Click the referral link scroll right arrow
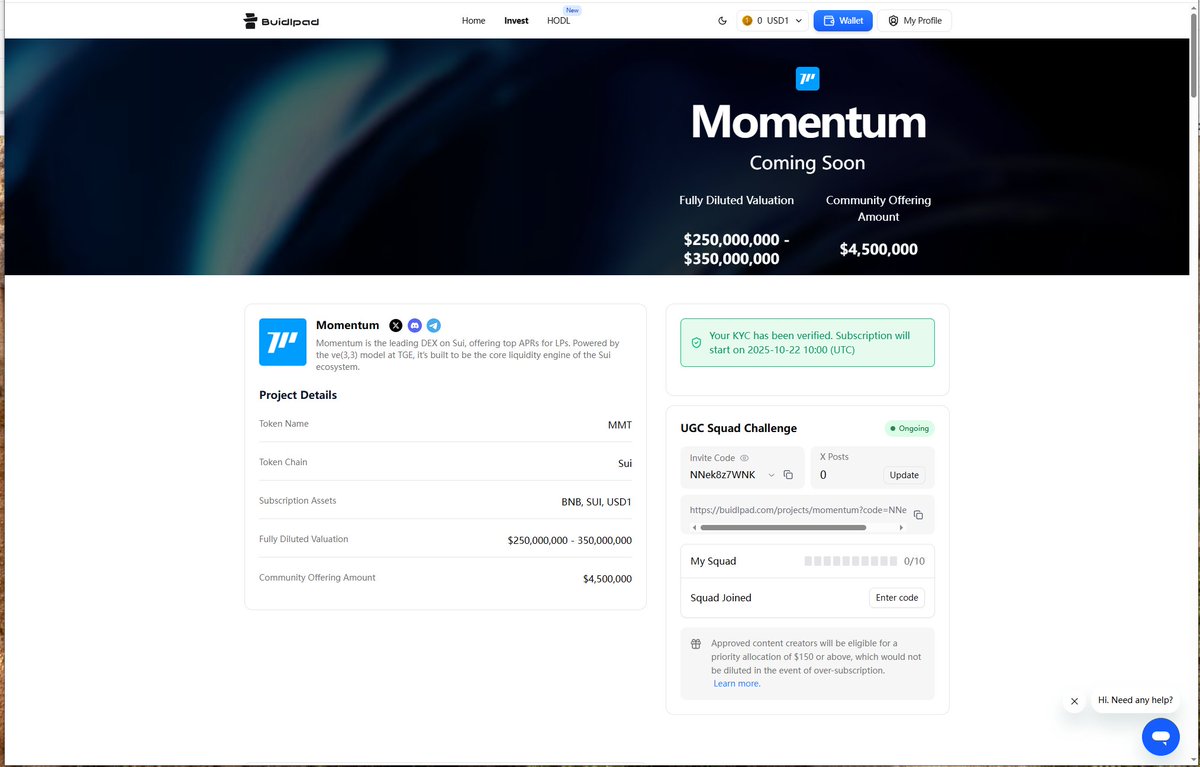Viewport: 1200px width, 767px height. click(902, 527)
